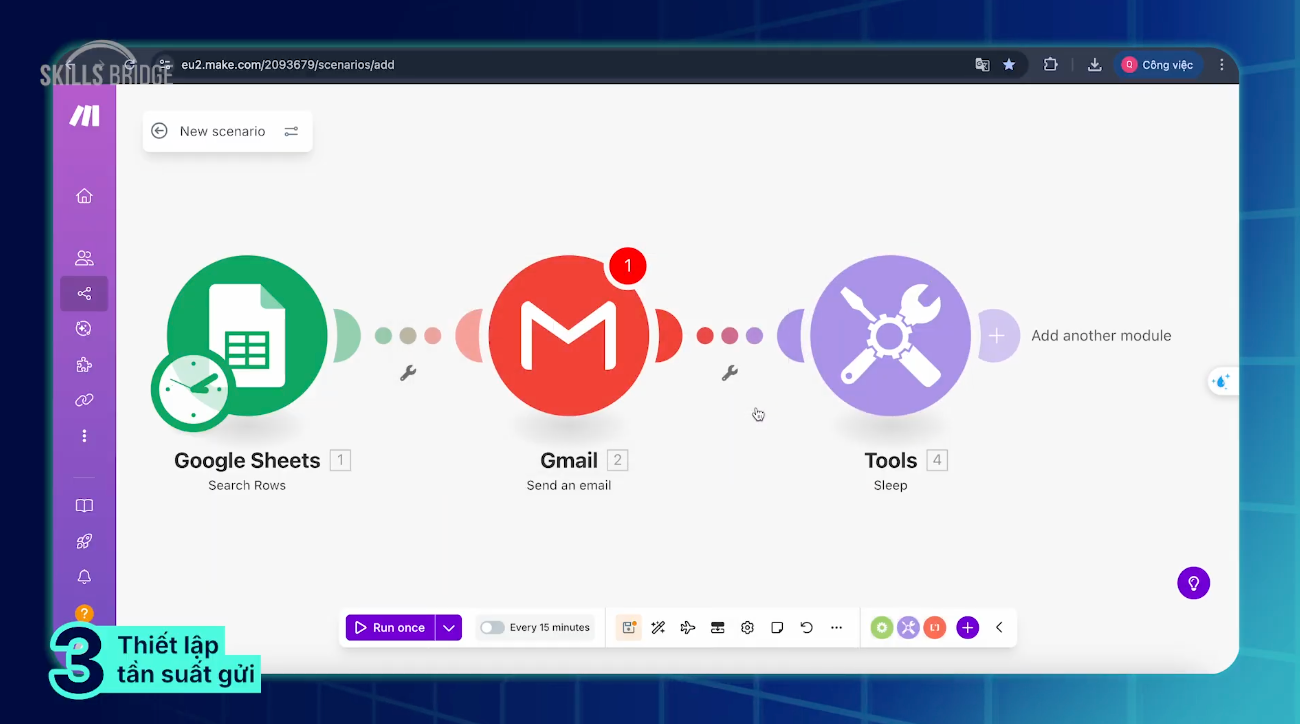Open the Google Sheets schedule clock icon
The width and height of the screenshot is (1300, 724).
[x=193, y=390]
